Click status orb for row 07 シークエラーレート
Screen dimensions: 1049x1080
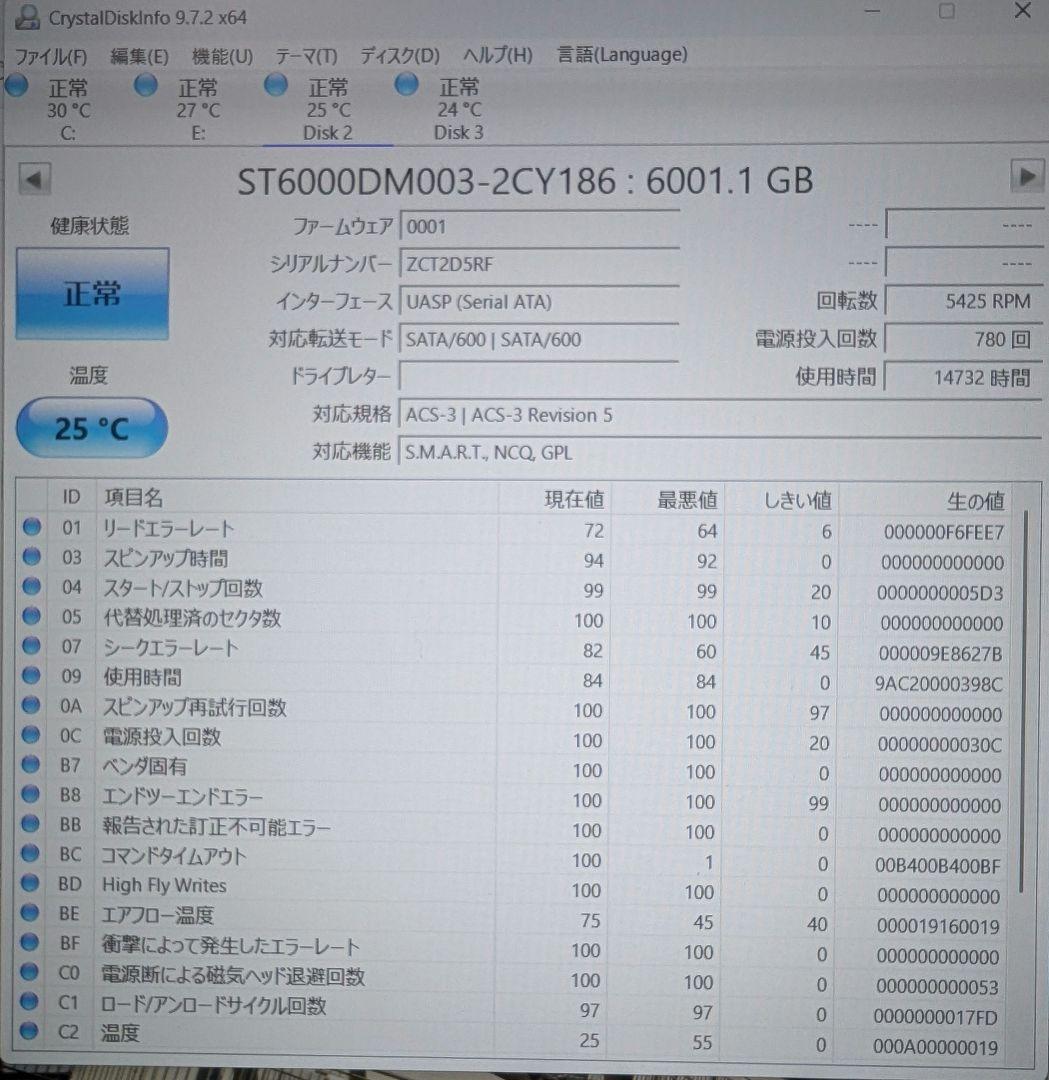tap(31, 645)
